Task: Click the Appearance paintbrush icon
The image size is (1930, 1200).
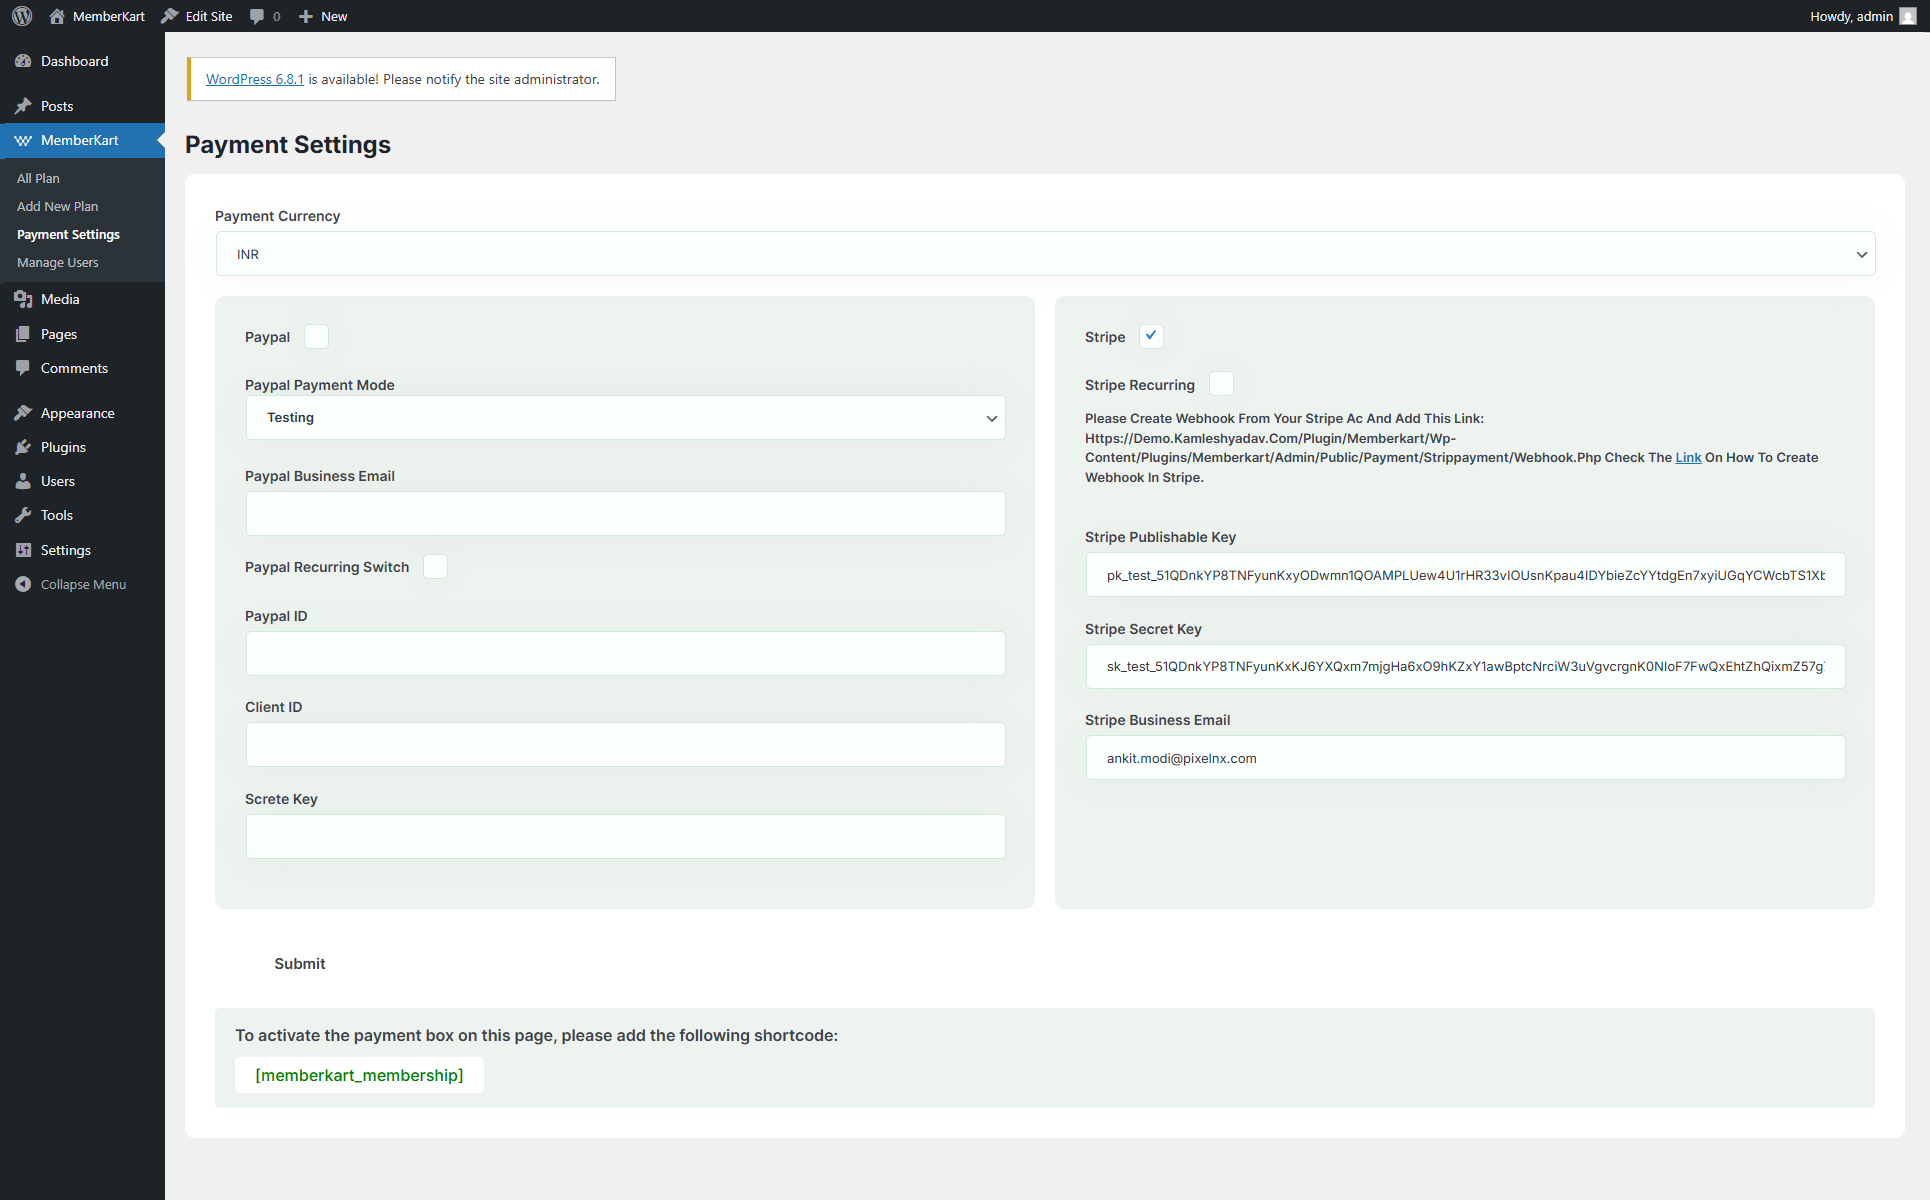Action: (x=23, y=413)
